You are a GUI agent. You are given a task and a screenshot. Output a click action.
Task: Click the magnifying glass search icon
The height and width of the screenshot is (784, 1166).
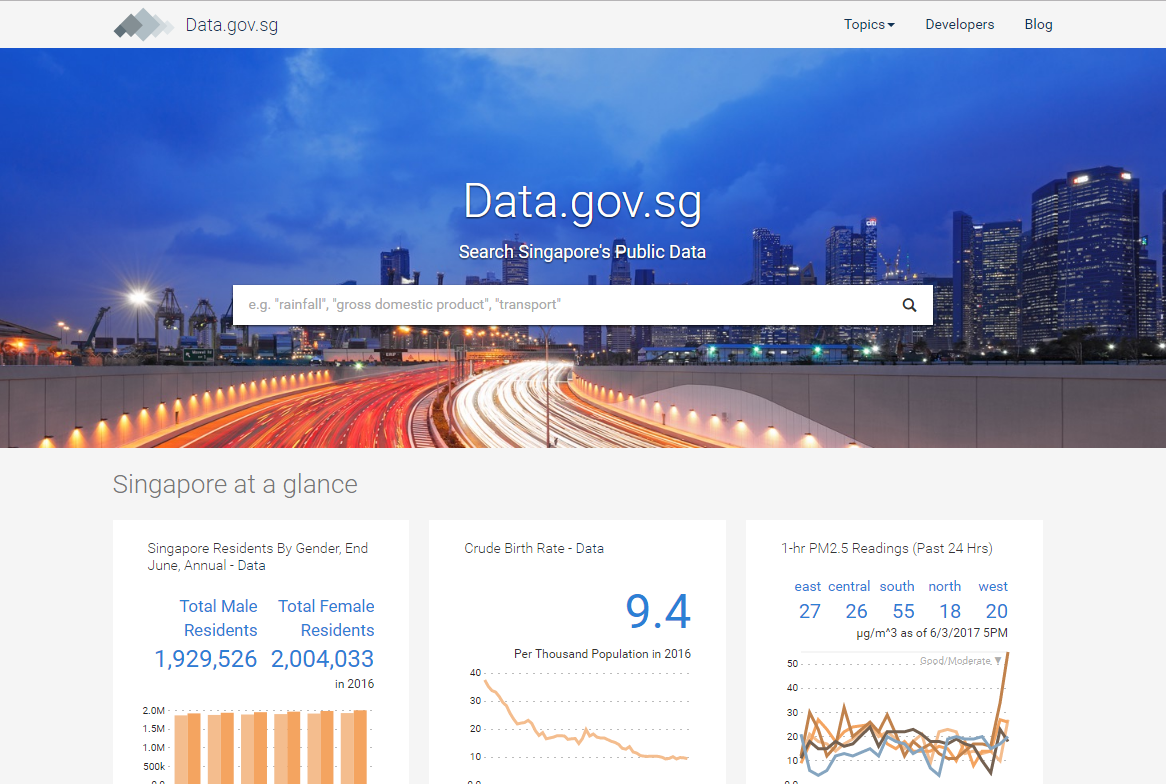point(909,305)
